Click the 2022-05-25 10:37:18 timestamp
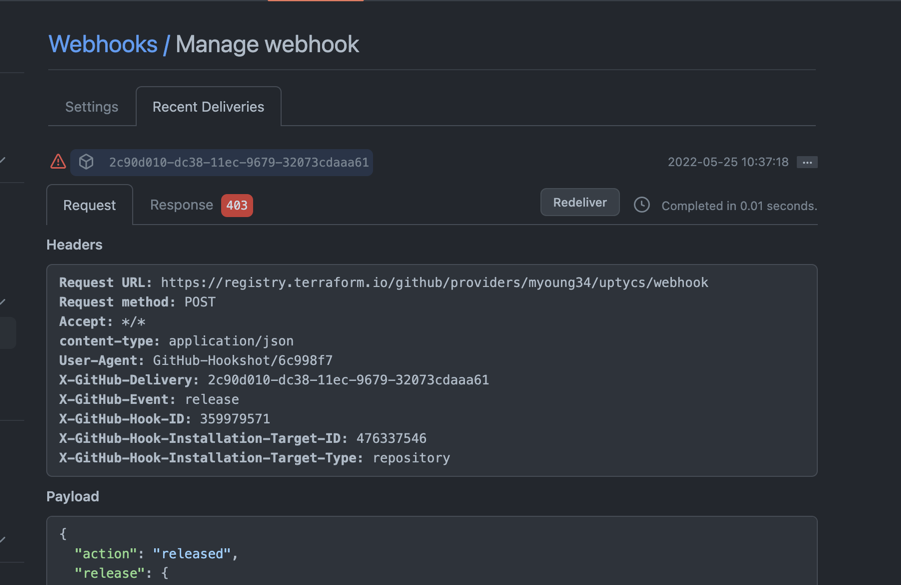Screen dimensions: 901x585 tap(728, 162)
